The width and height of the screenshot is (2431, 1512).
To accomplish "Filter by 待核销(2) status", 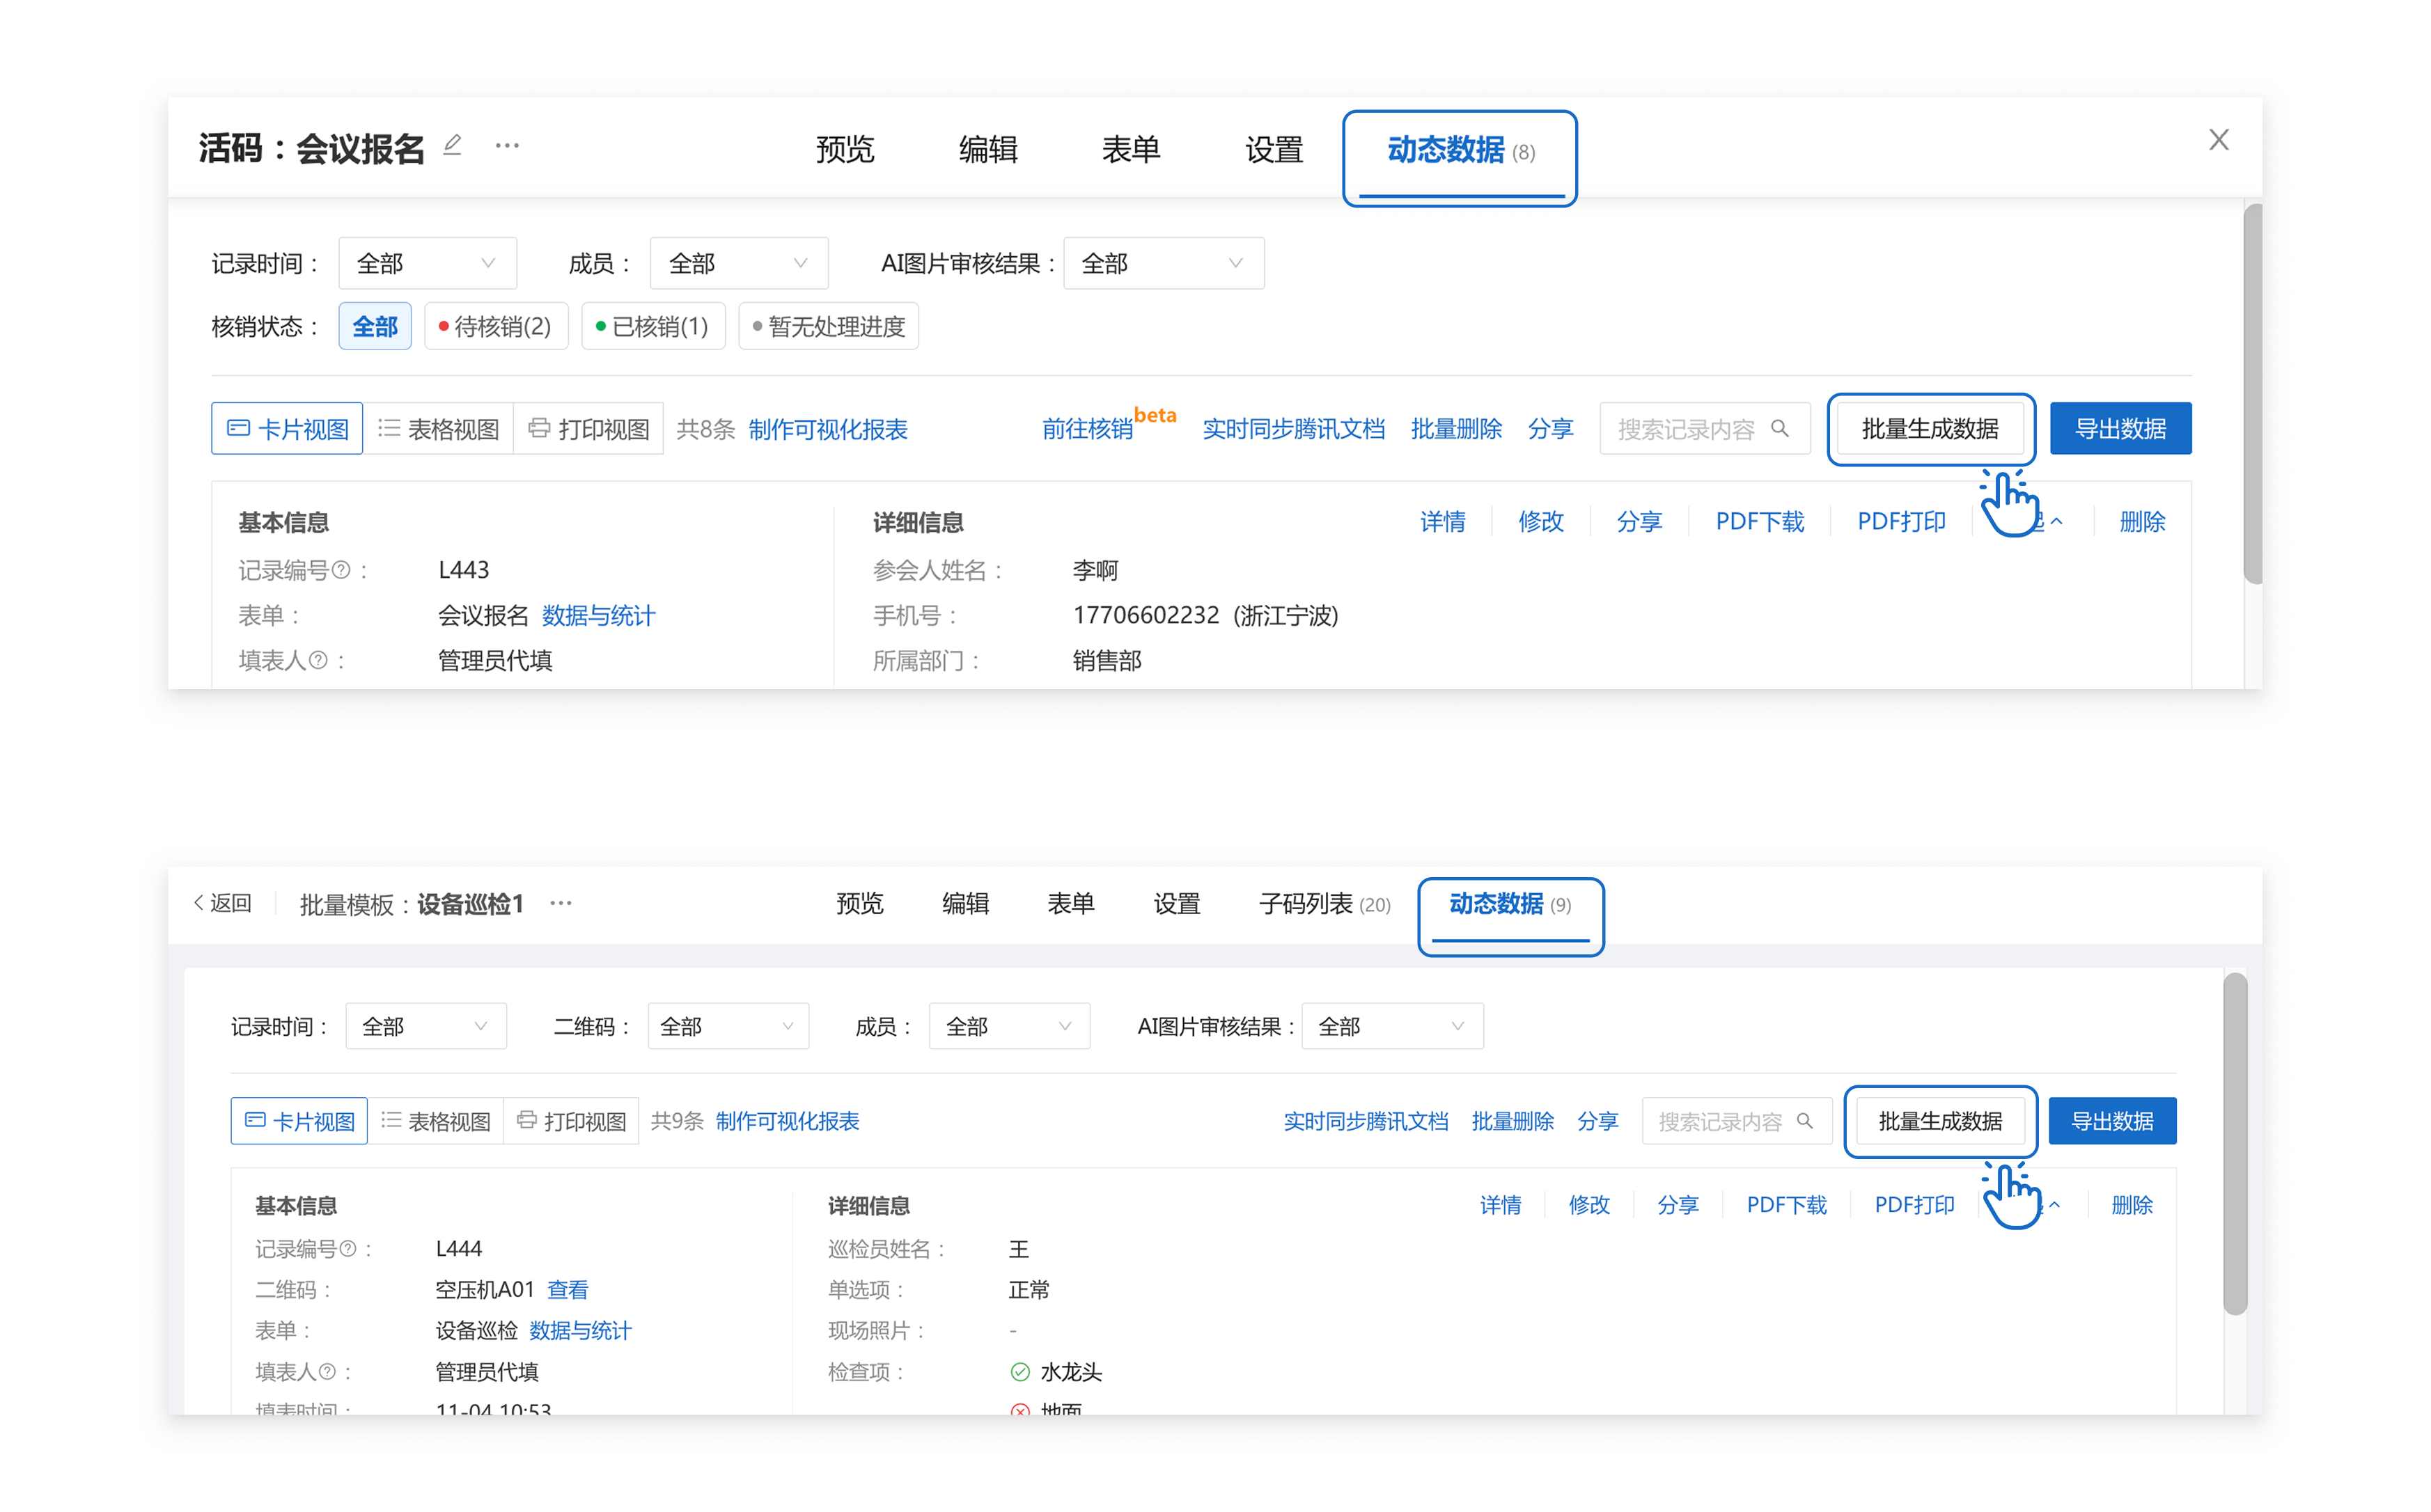I will (x=496, y=327).
